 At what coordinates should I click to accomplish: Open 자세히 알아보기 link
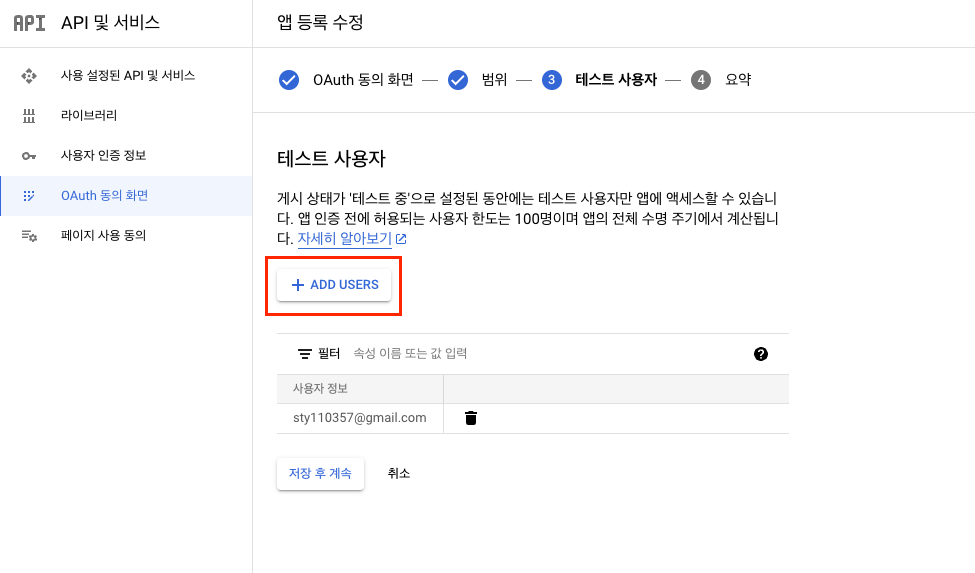[344, 239]
